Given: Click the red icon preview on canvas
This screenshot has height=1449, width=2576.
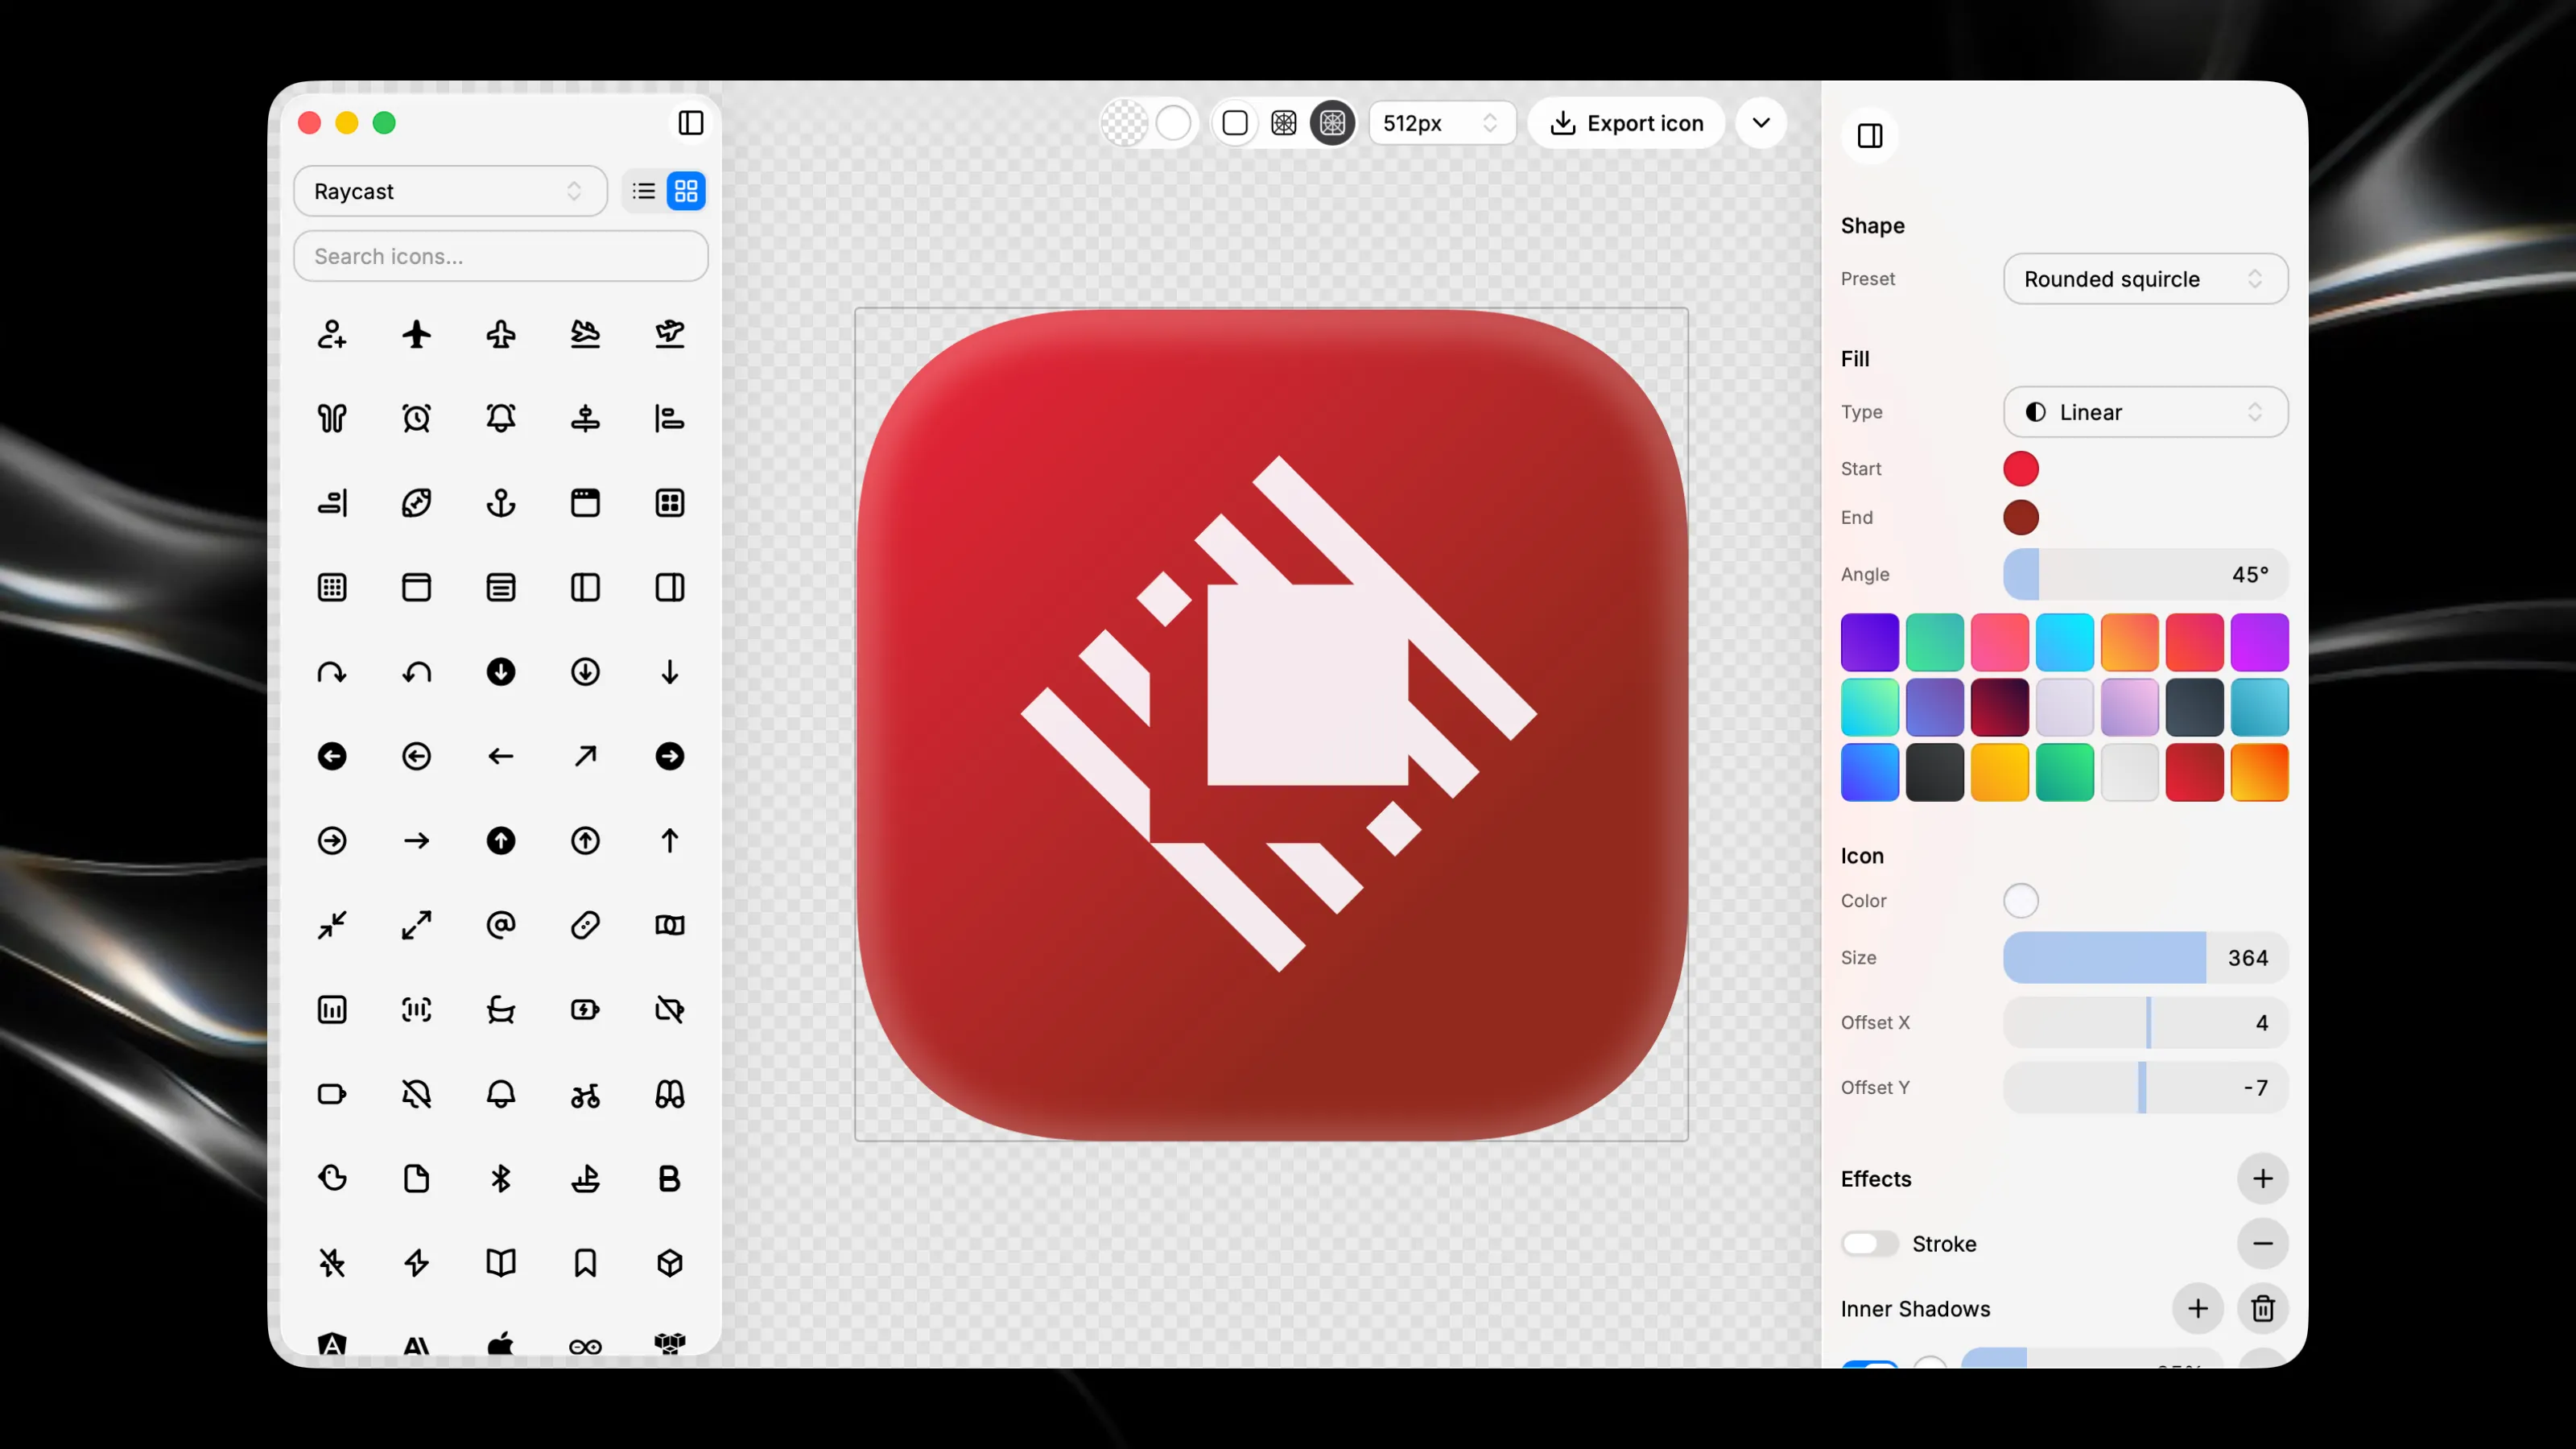Looking at the screenshot, I should point(1272,725).
